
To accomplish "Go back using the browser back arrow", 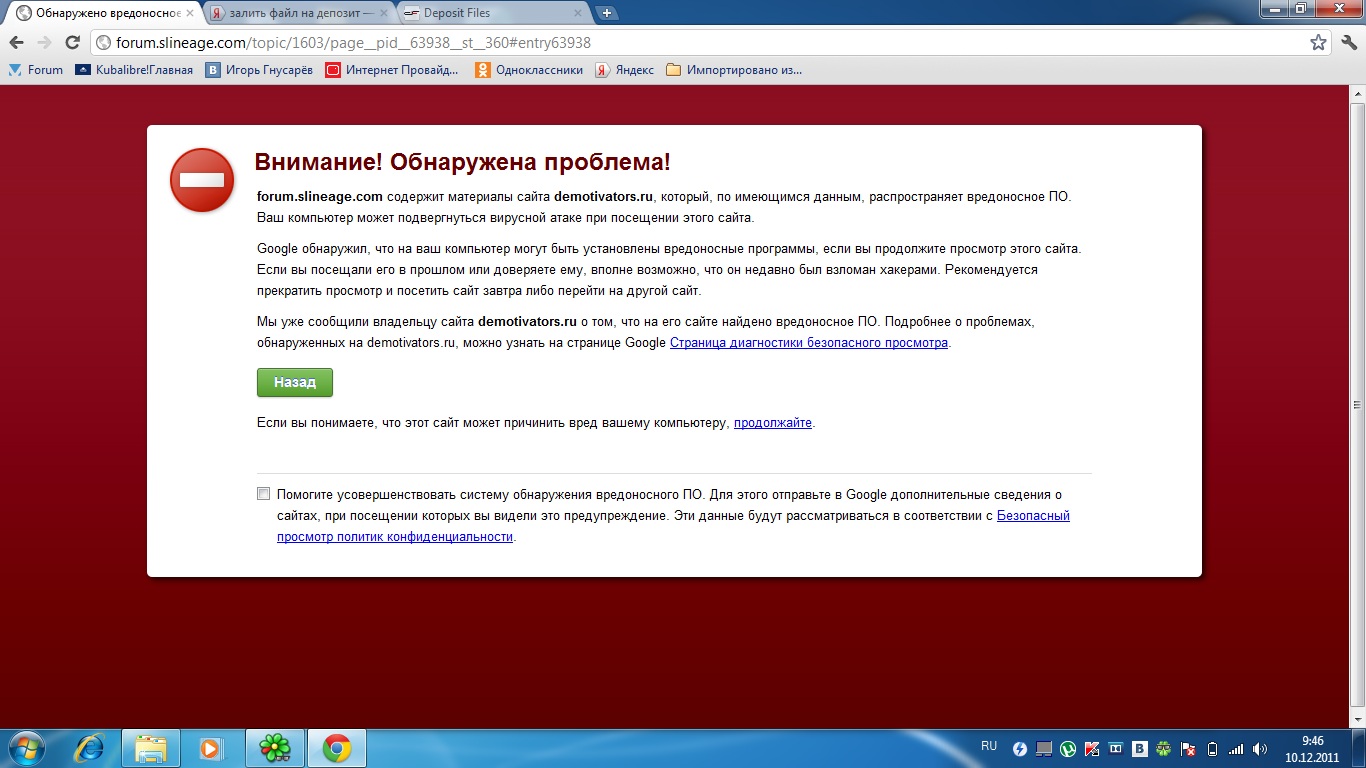I will point(16,43).
